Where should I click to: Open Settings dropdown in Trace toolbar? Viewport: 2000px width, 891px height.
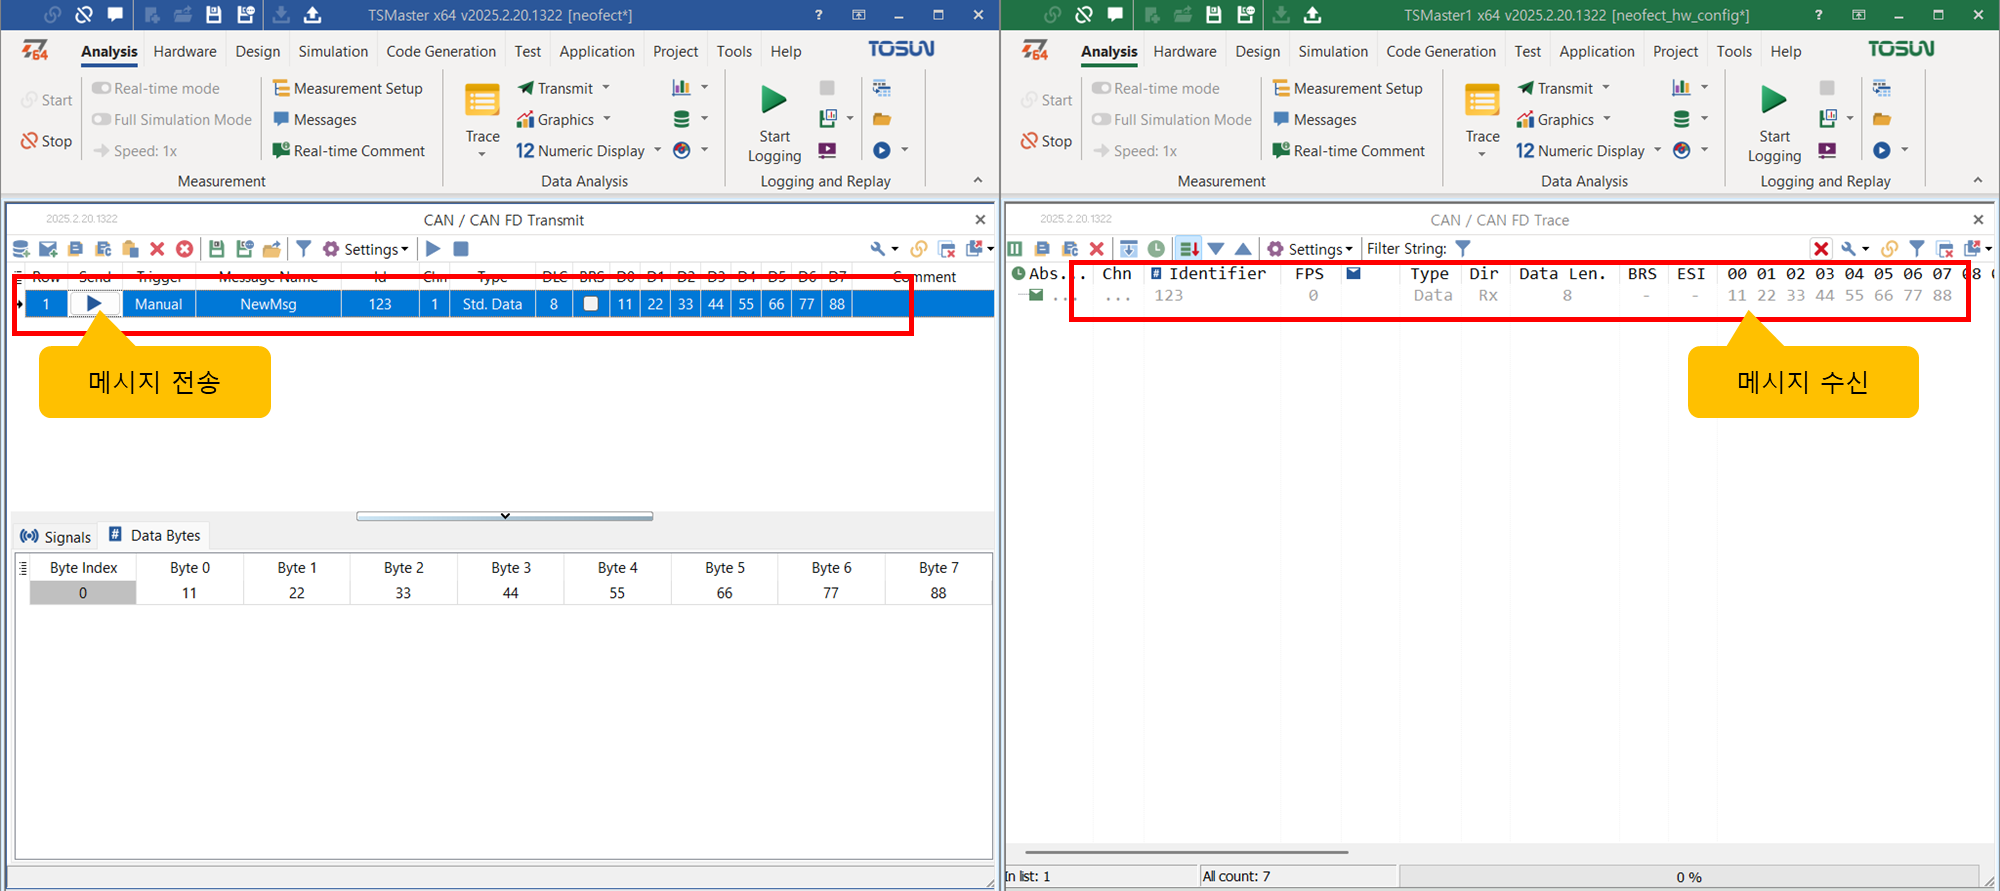coord(1310,249)
